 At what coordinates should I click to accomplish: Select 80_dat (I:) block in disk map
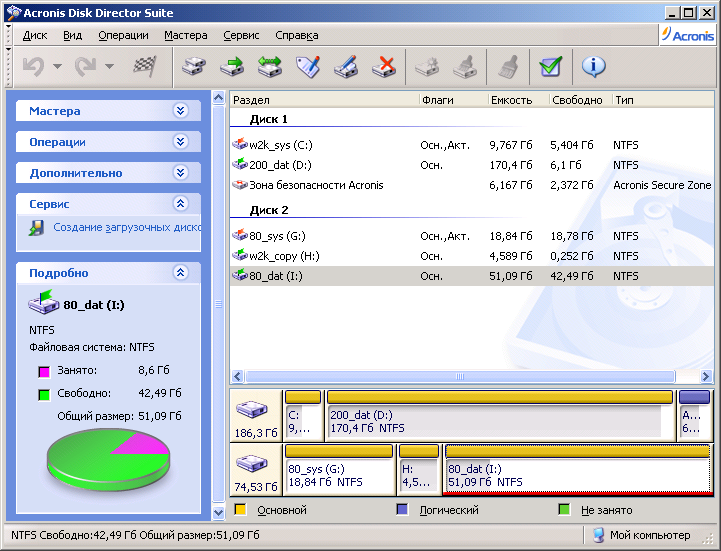pyautogui.click(x=578, y=470)
